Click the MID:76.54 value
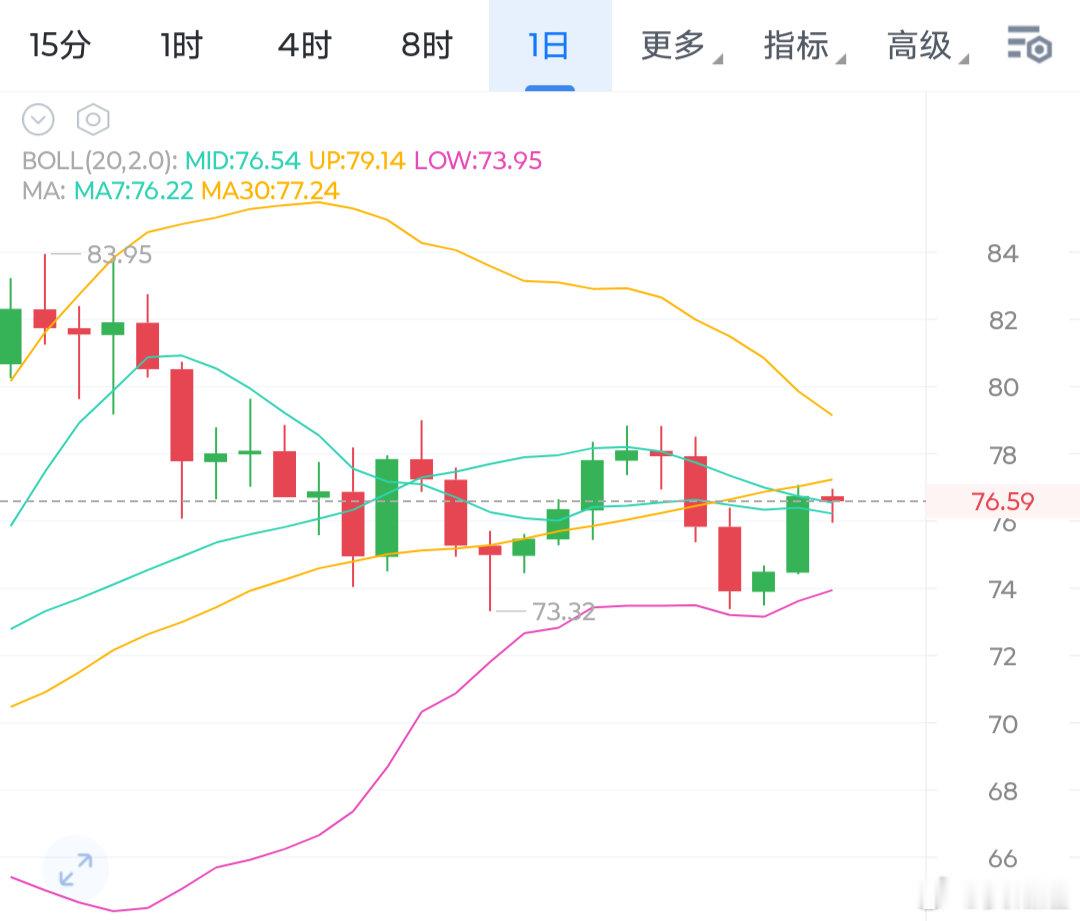This screenshot has width=1080, height=921. tap(242, 161)
